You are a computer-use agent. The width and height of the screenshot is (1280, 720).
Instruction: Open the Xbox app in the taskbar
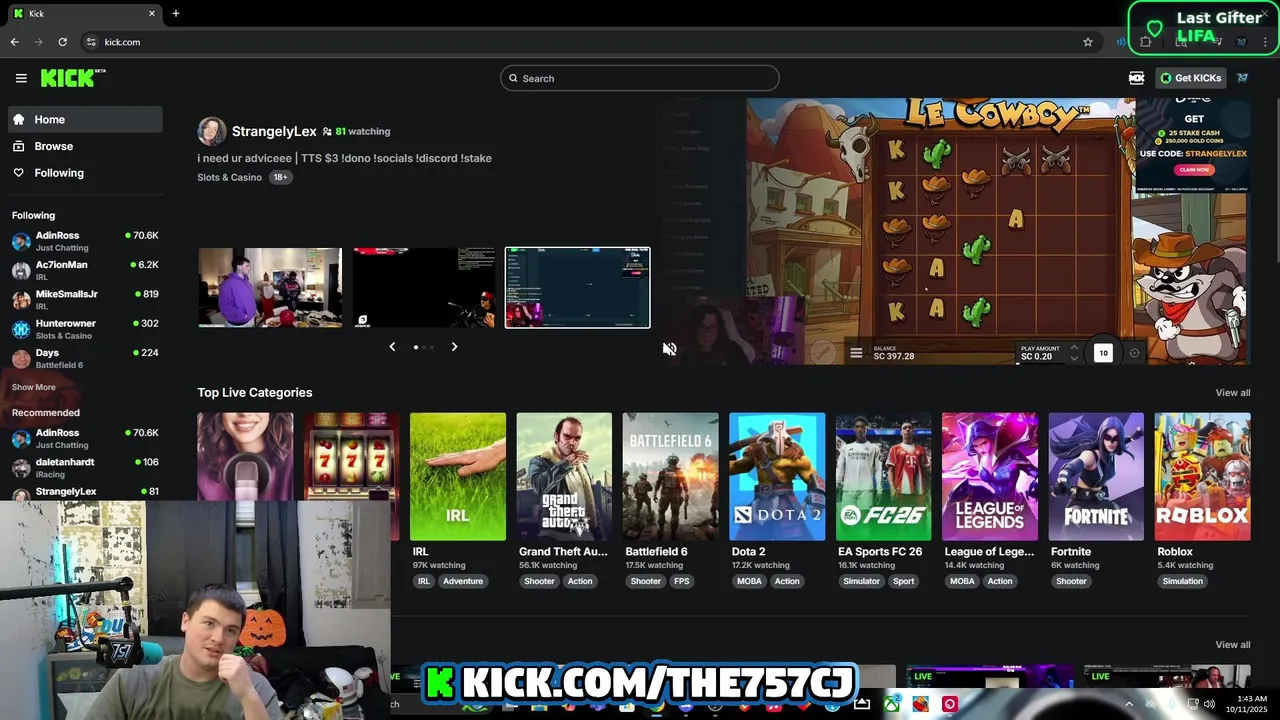[892, 704]
